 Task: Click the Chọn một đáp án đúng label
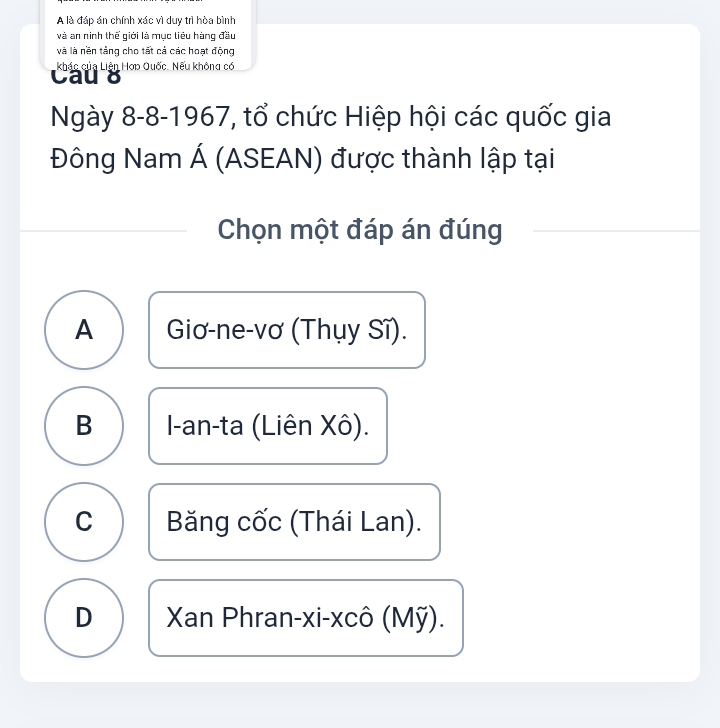tap(360, 230)
